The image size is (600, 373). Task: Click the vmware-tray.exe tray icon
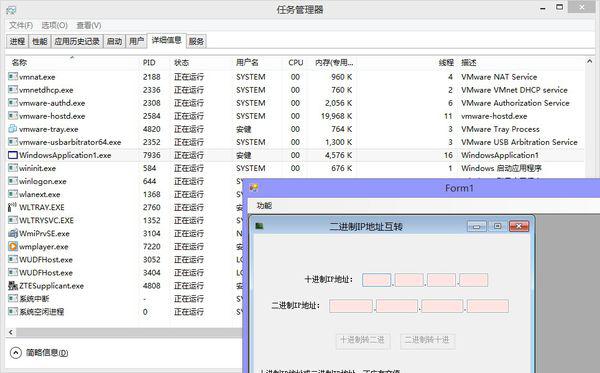[13, 129]
